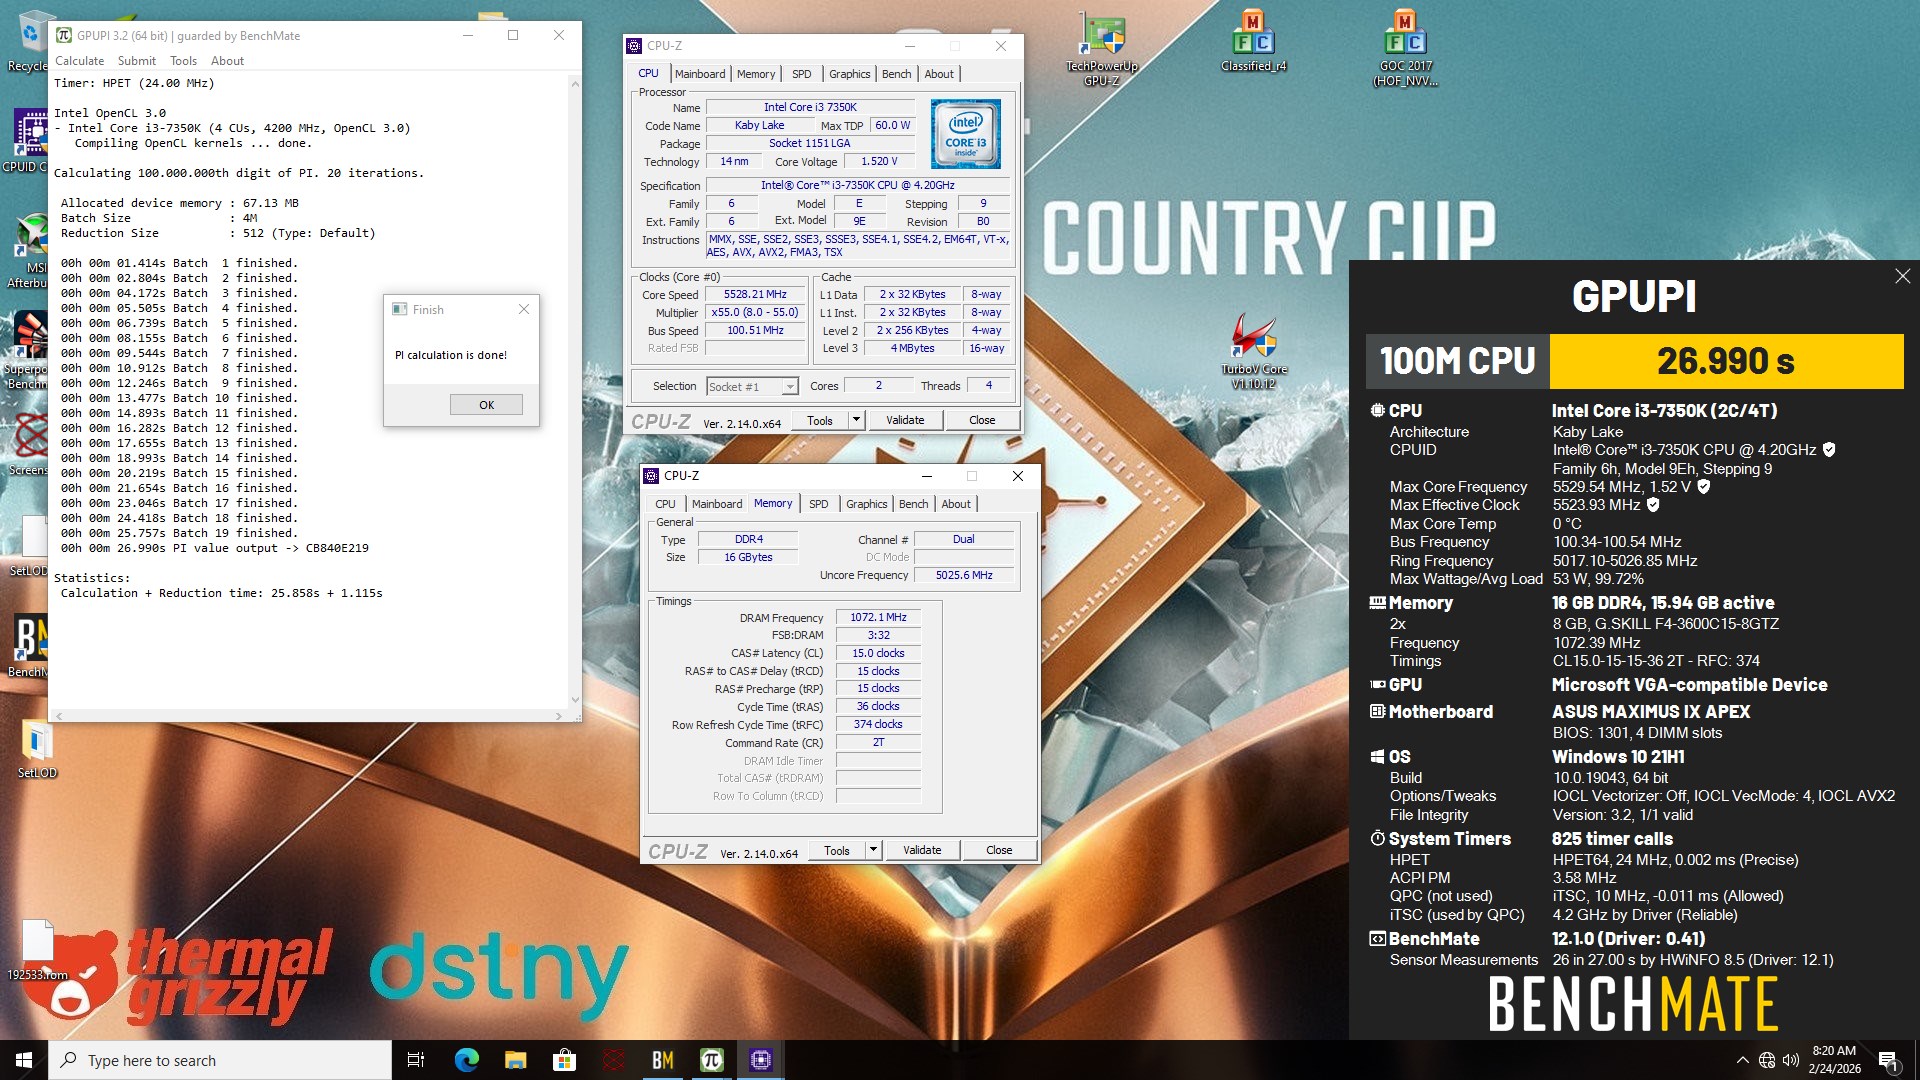Image resolution: width=1920 pixels, height=1080 pixels.
Task: Open About menu in GPUPI
Action: (x=227, y=61)
